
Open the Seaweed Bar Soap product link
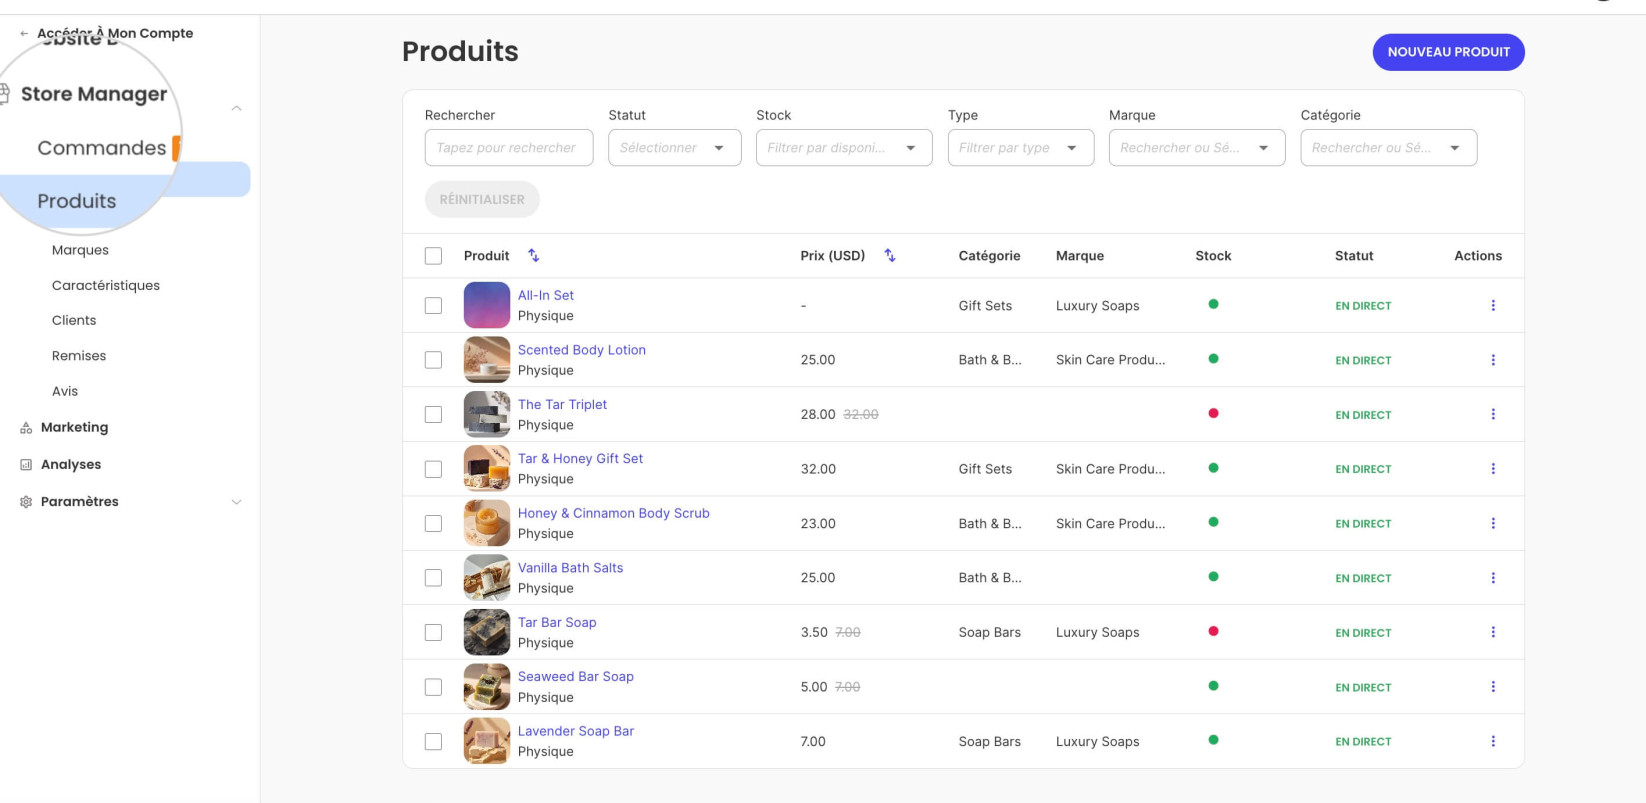576,677
